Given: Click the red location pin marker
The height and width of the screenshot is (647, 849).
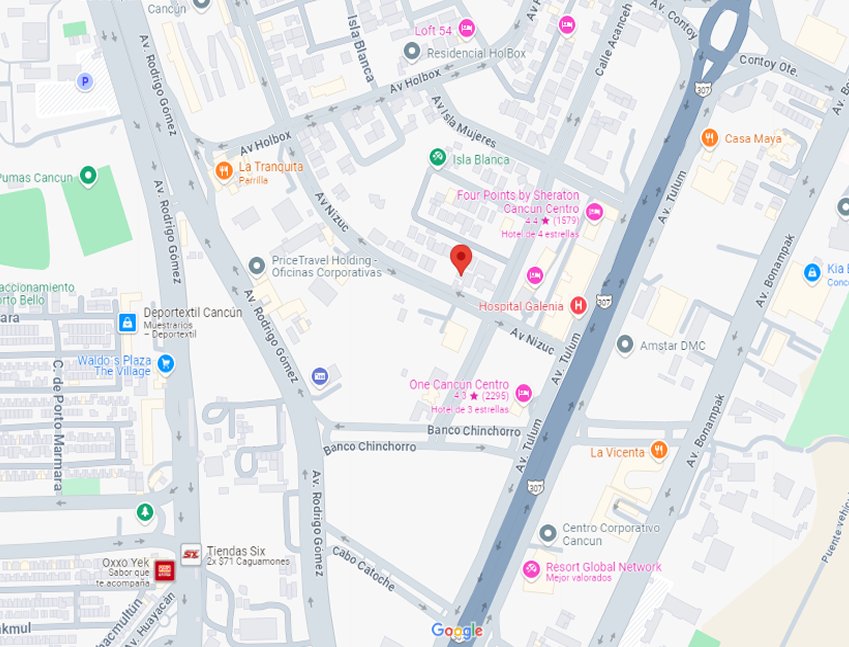Looking at the screenshot, I should coord(461,259).
